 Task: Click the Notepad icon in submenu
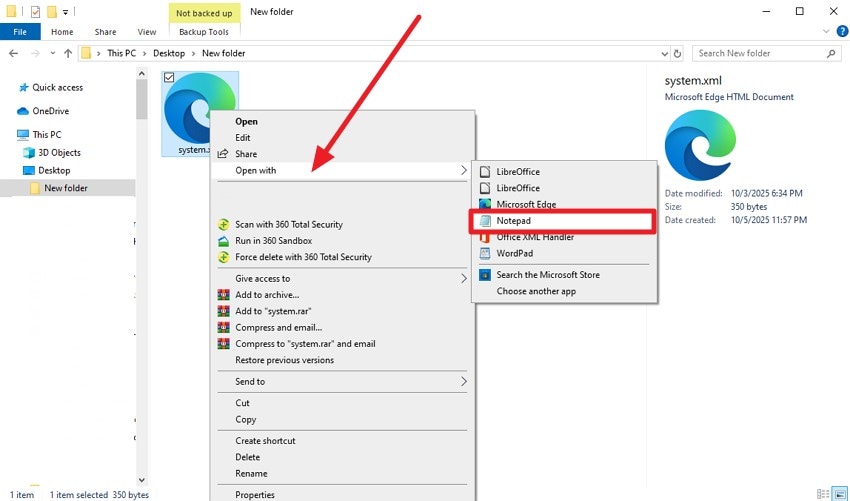(485, 221)
